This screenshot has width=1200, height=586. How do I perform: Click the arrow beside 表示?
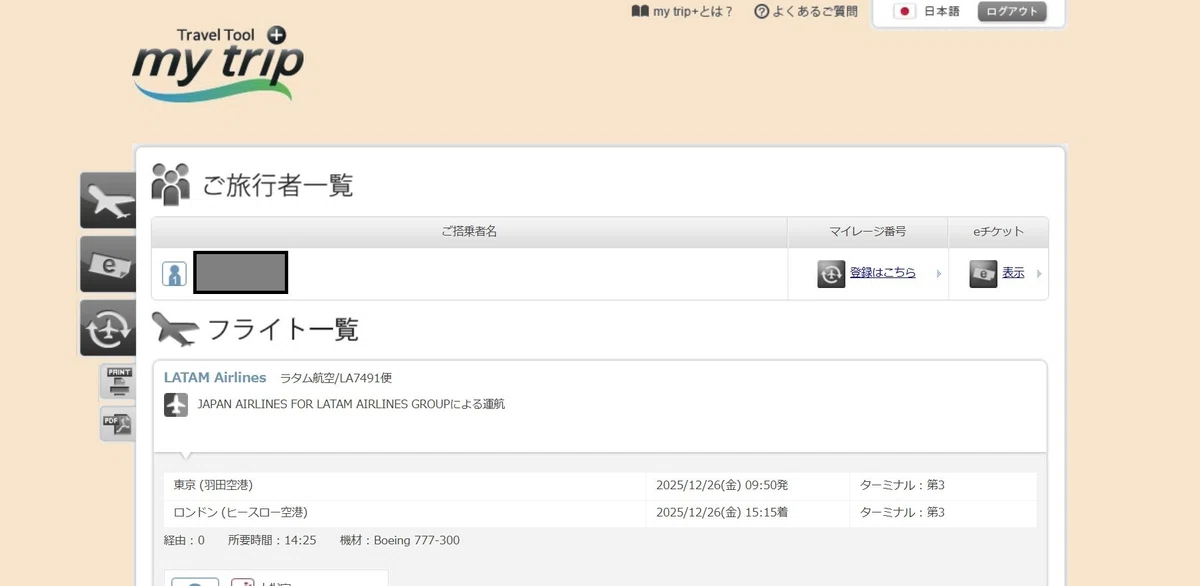[x=1039, y=274]
